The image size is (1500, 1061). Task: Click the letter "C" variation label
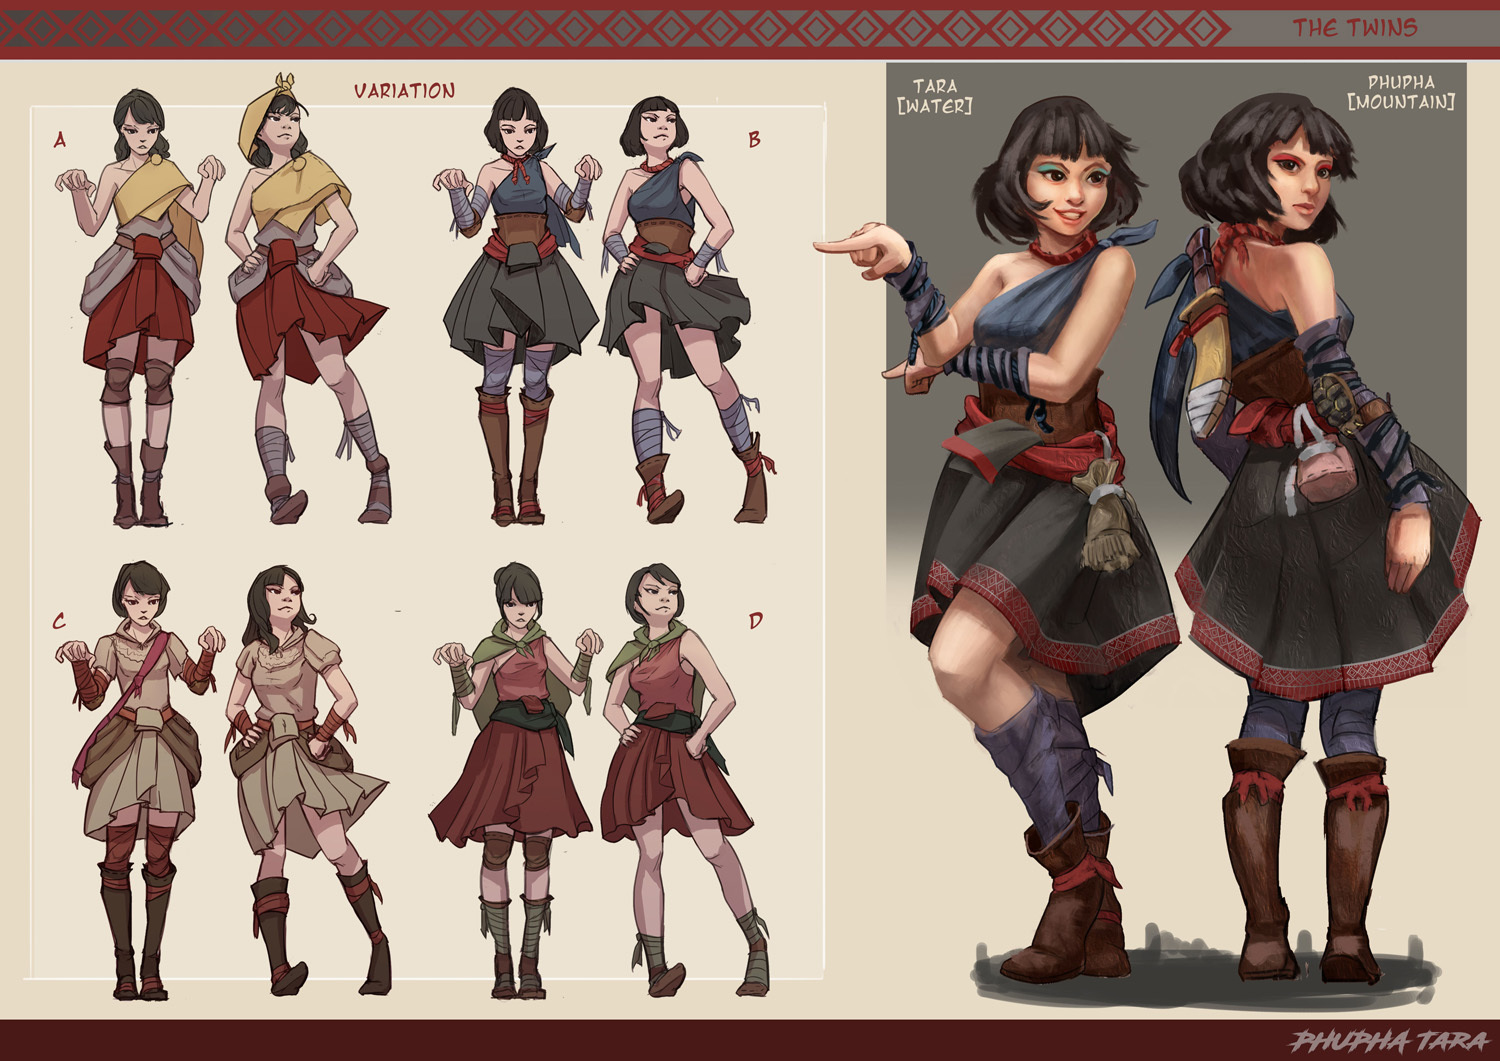(x=58, y=622)
